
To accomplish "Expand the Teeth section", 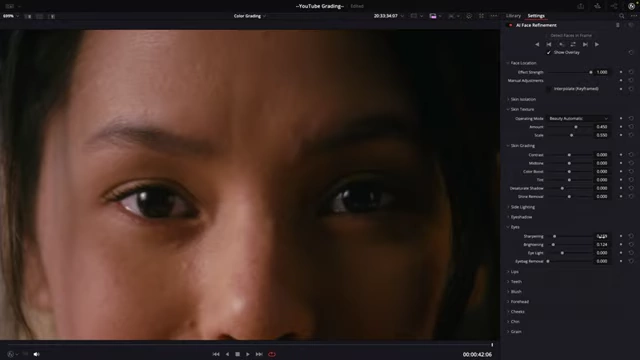I will click(x=508, y=282).
